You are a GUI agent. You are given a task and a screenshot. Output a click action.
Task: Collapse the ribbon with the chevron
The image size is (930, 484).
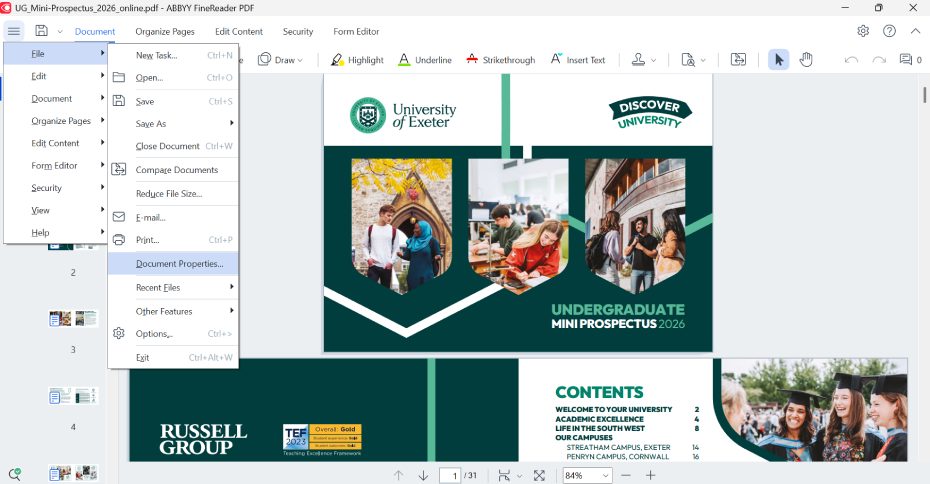pyautogui.click(x=915, y=31)
